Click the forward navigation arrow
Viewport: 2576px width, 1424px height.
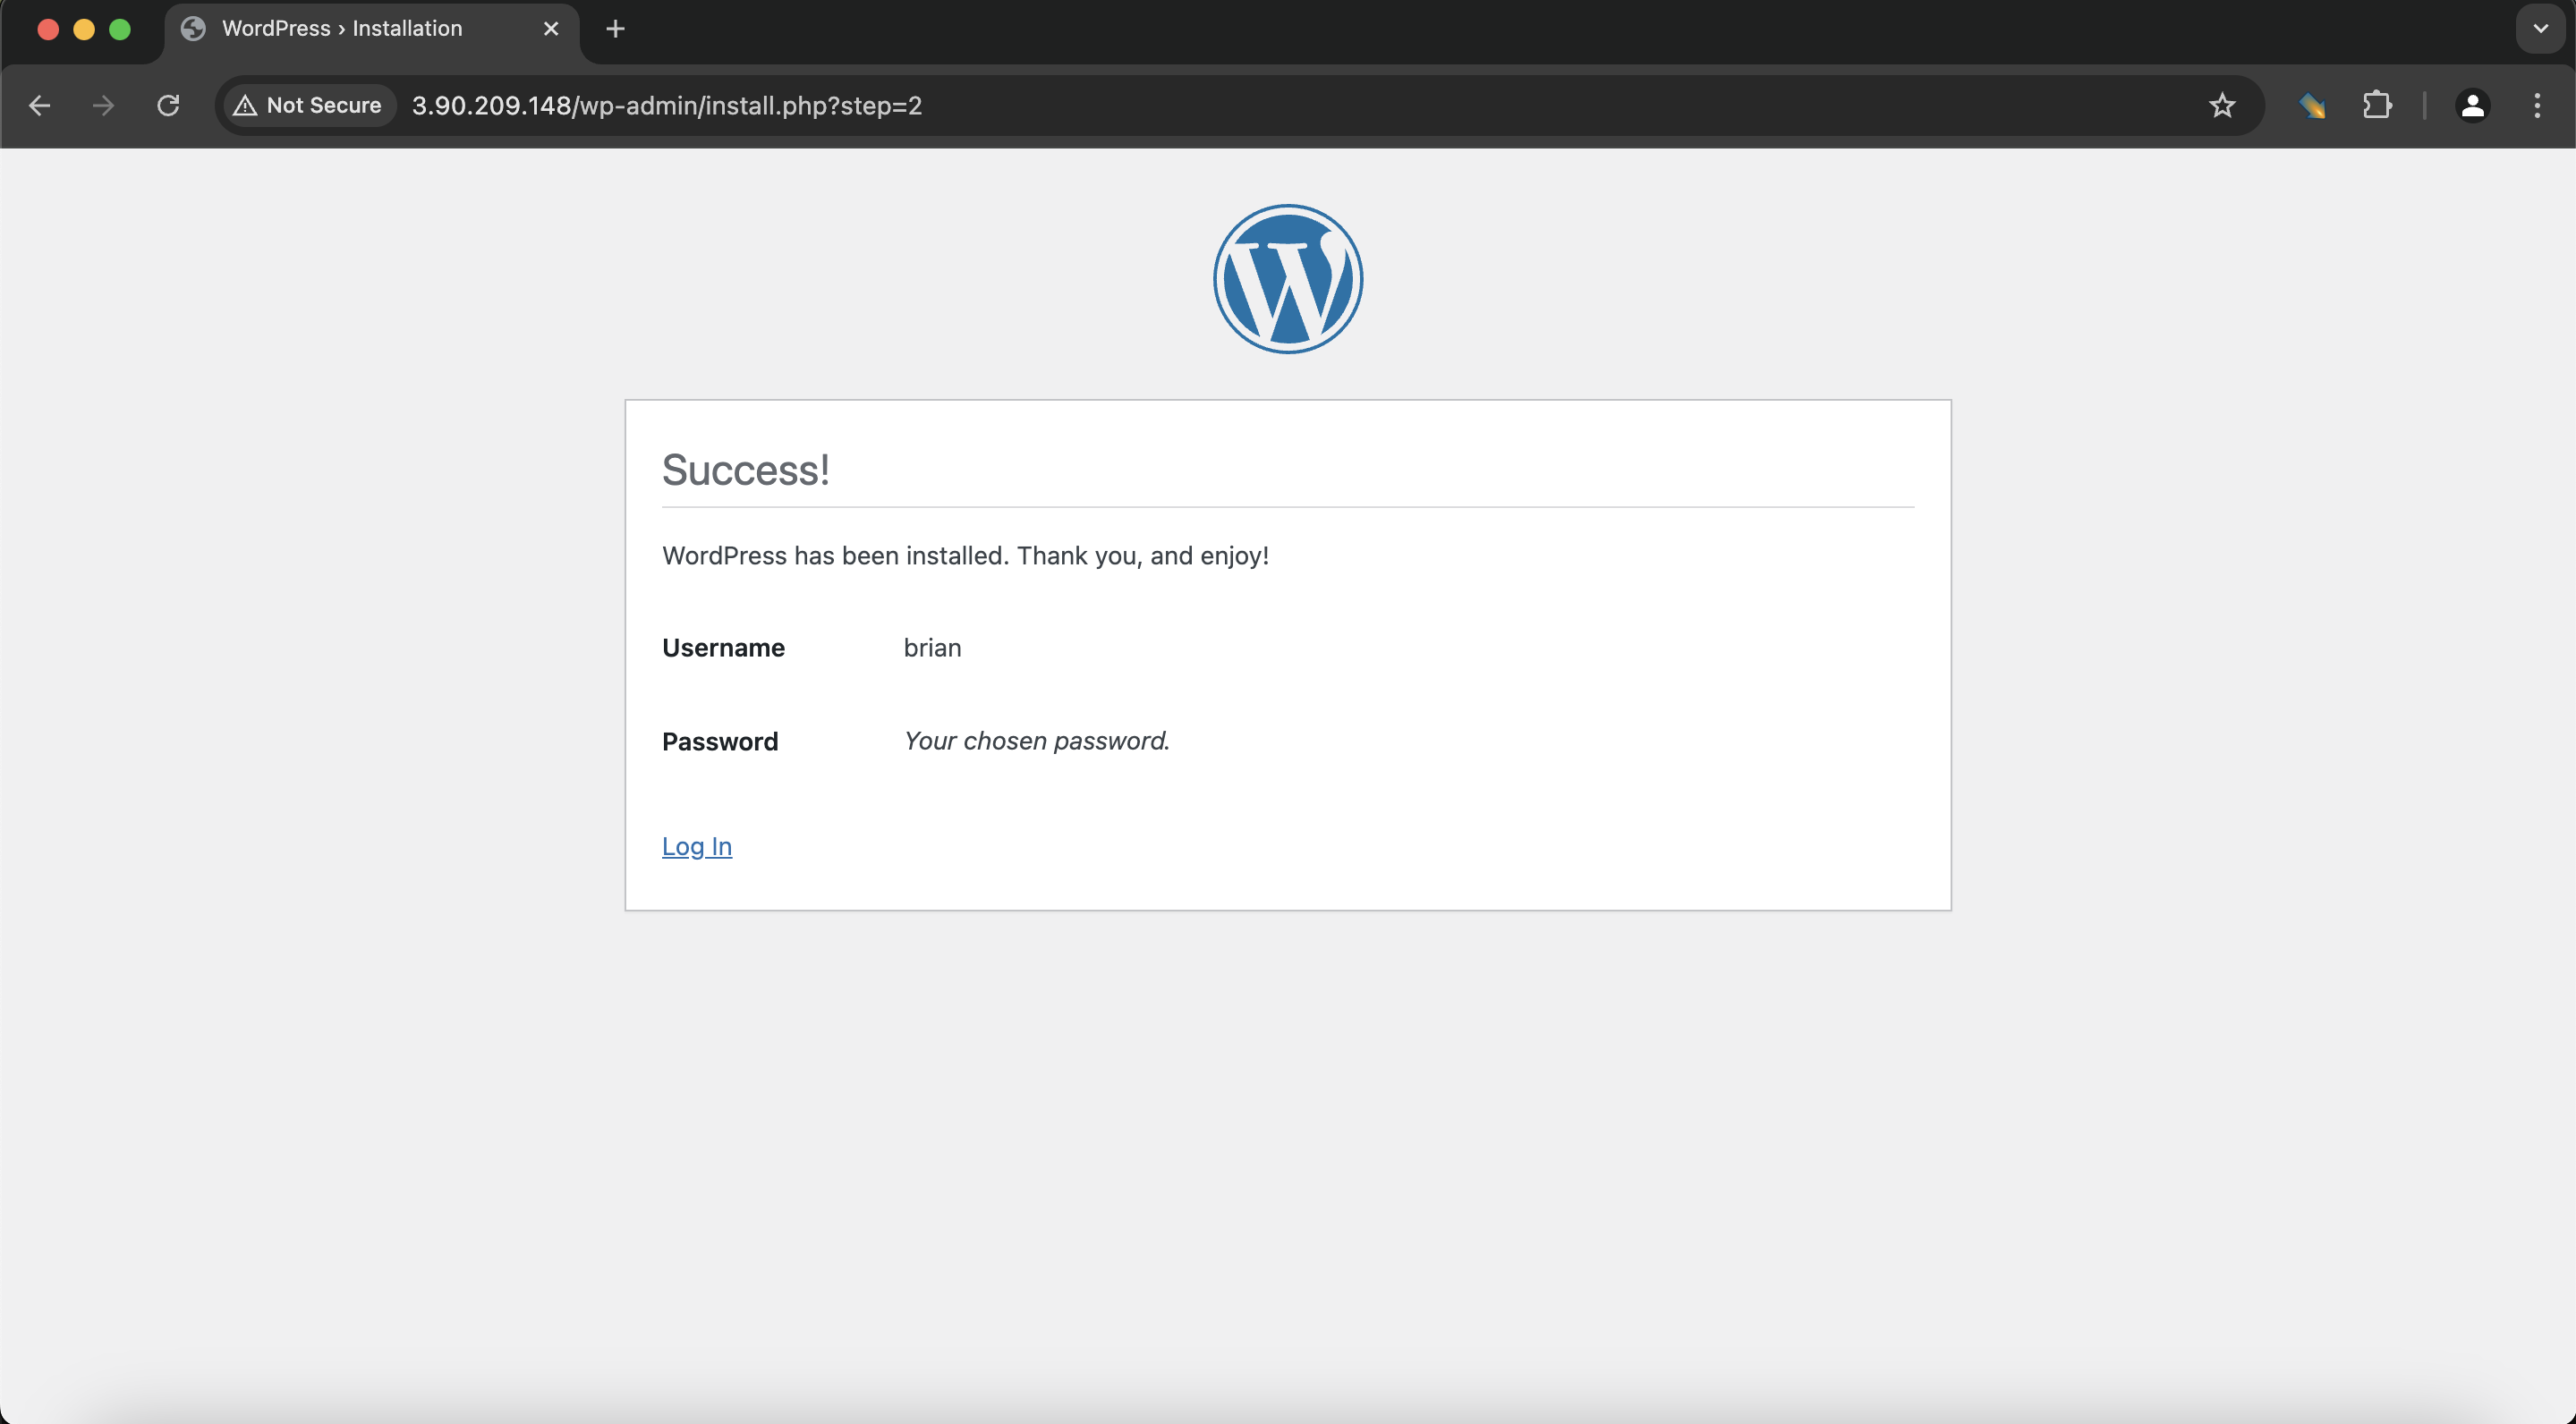(103, 106)
